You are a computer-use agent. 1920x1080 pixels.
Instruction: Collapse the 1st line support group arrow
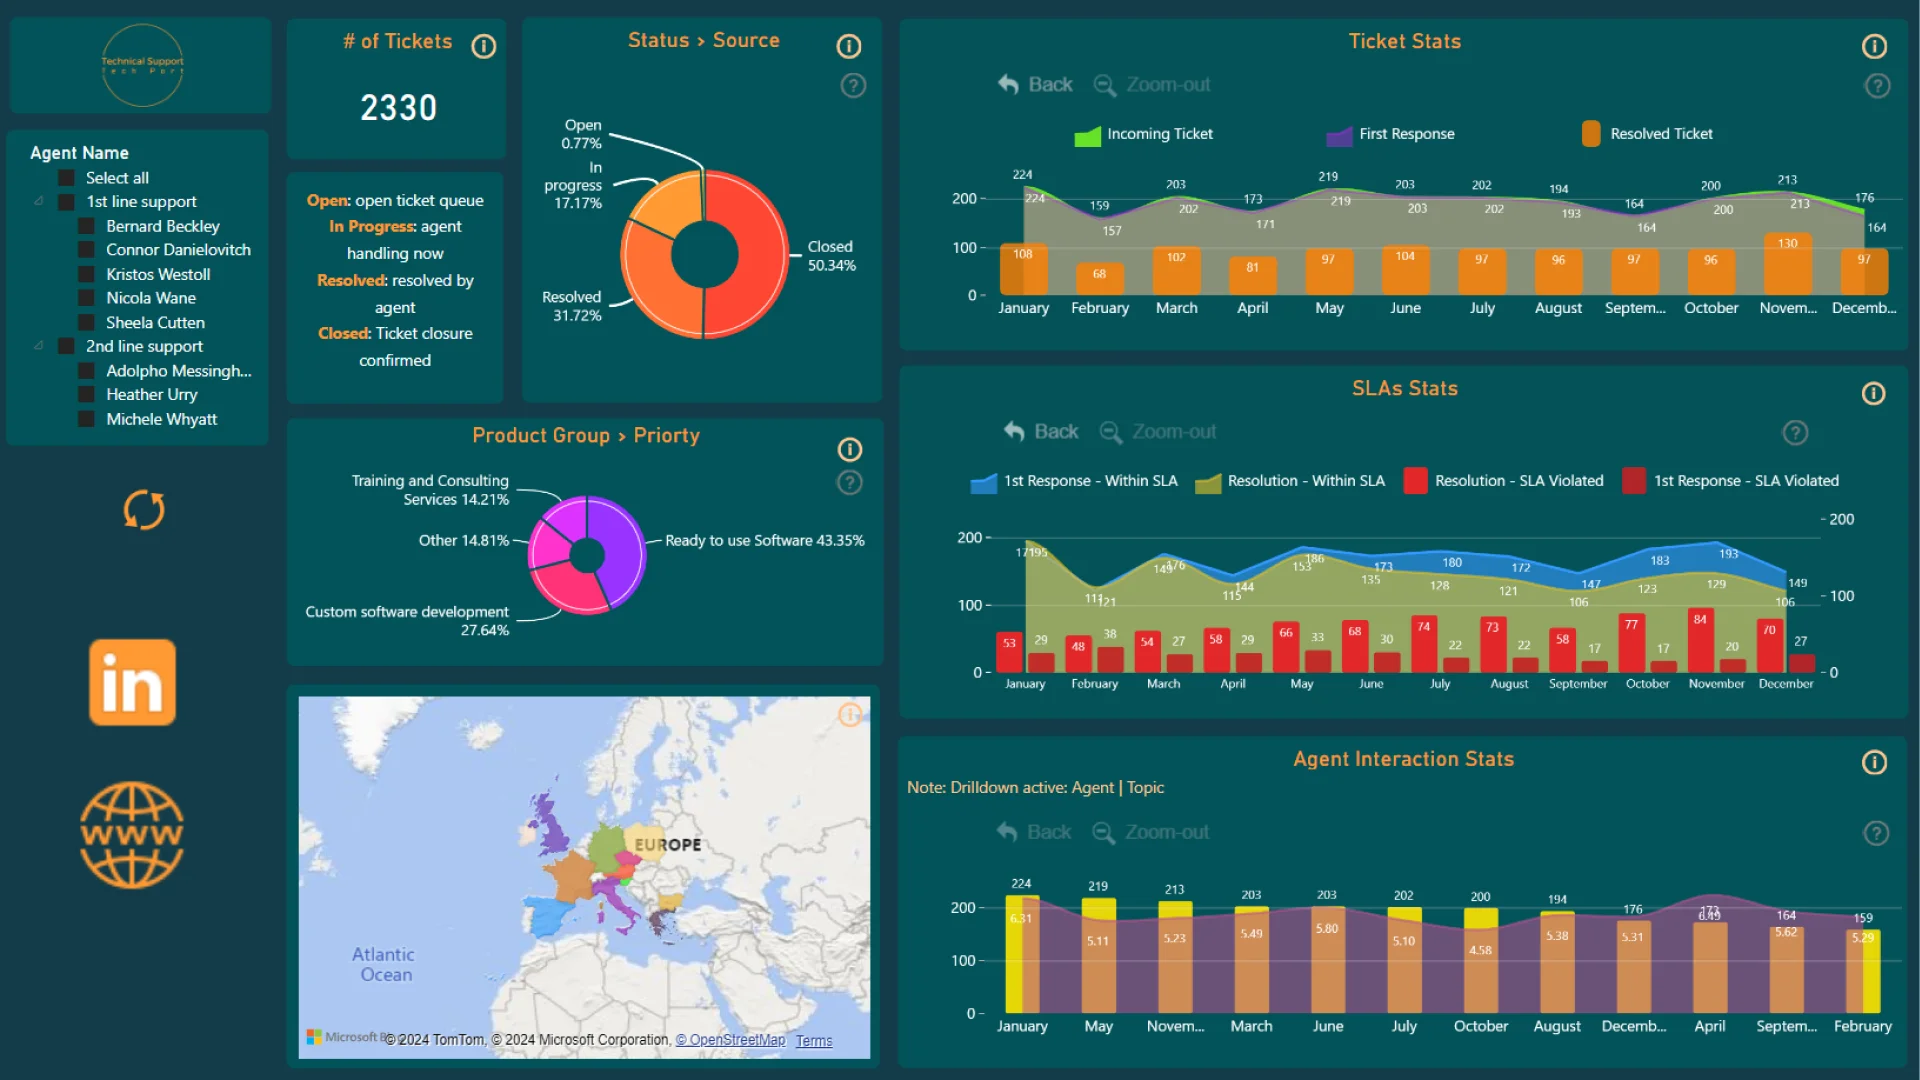click(39, 201)
